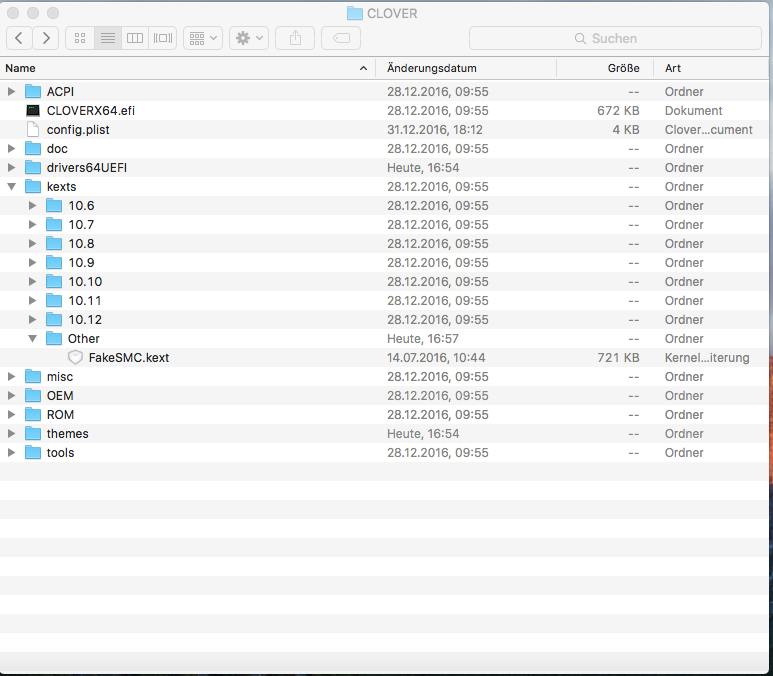Click the Kernel…iterung type label
Viewport: 773px width, 676px height.
(707, 357)
